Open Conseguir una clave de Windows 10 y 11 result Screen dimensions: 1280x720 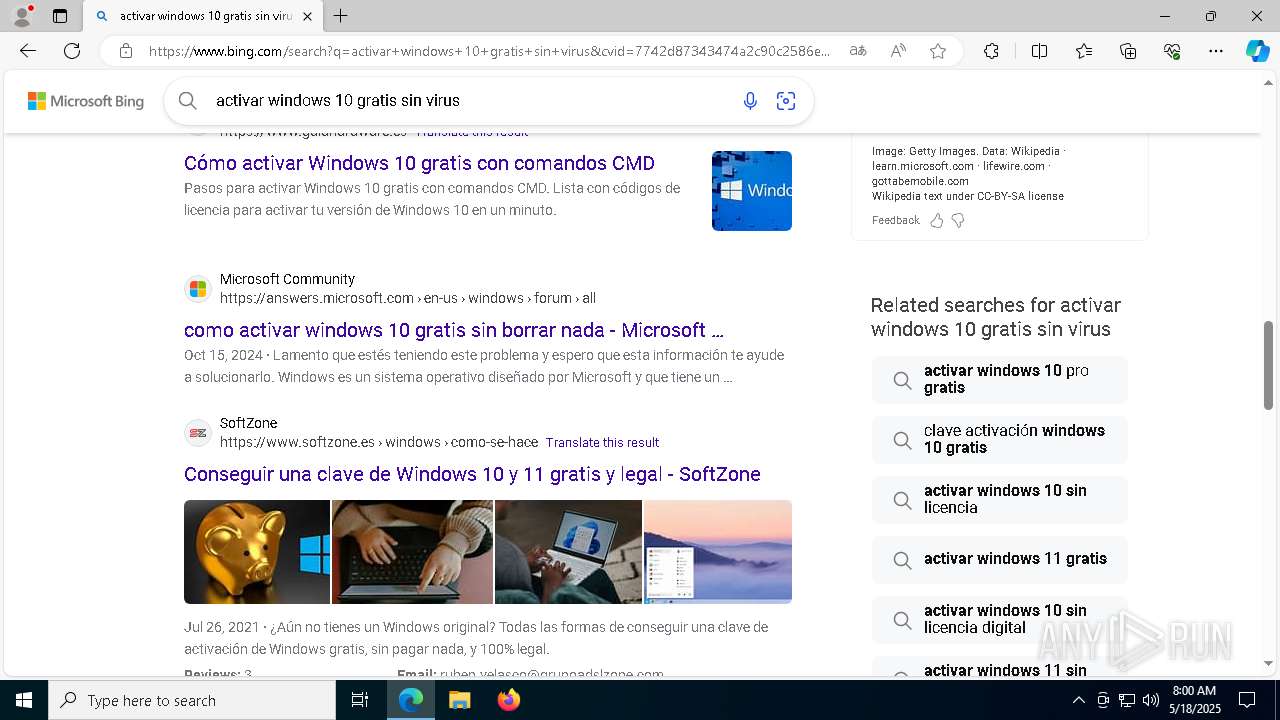pyautogui.click(x=472, y=474)
